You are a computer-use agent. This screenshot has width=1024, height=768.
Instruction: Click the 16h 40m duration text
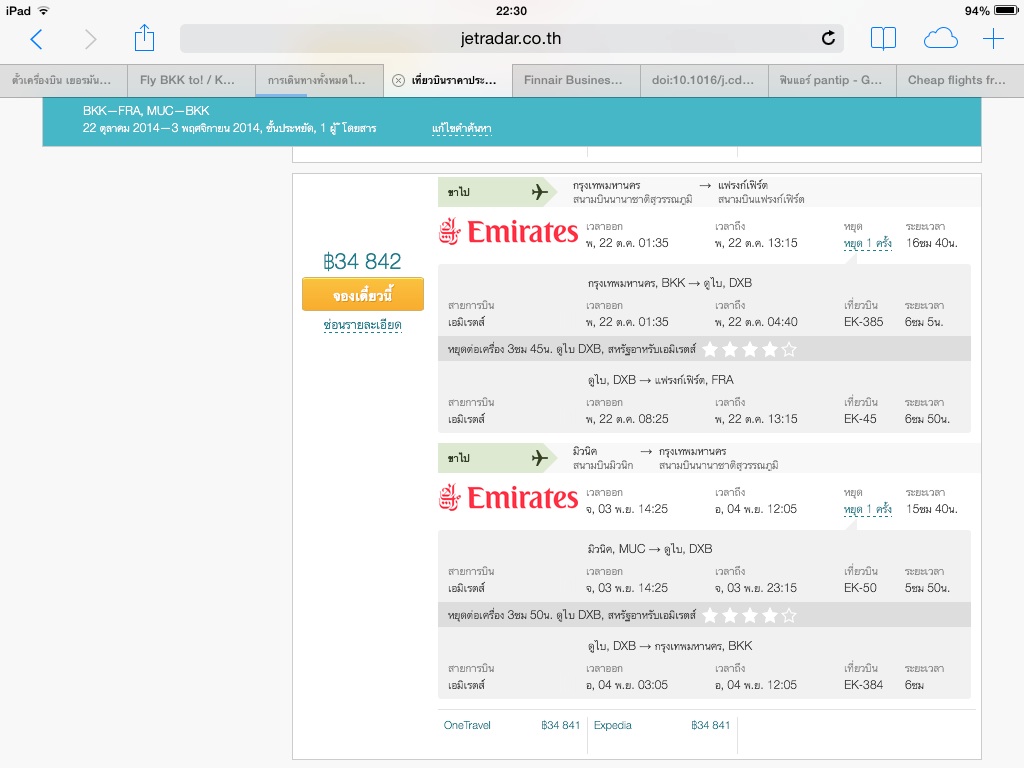coord(932,244)
